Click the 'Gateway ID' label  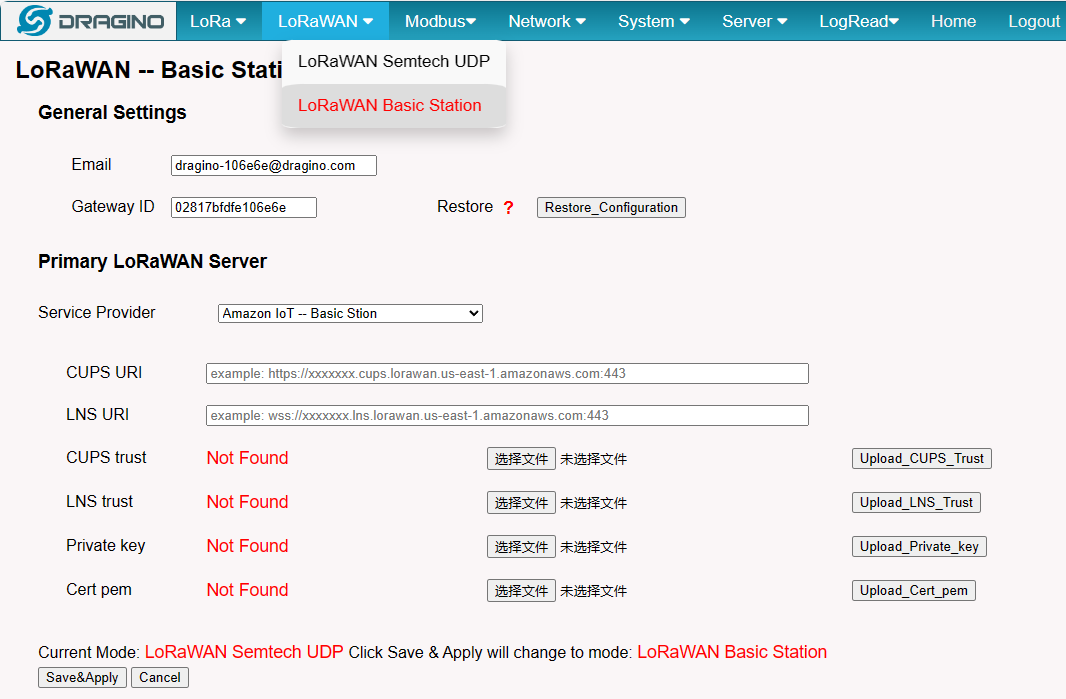click(113, 207)
